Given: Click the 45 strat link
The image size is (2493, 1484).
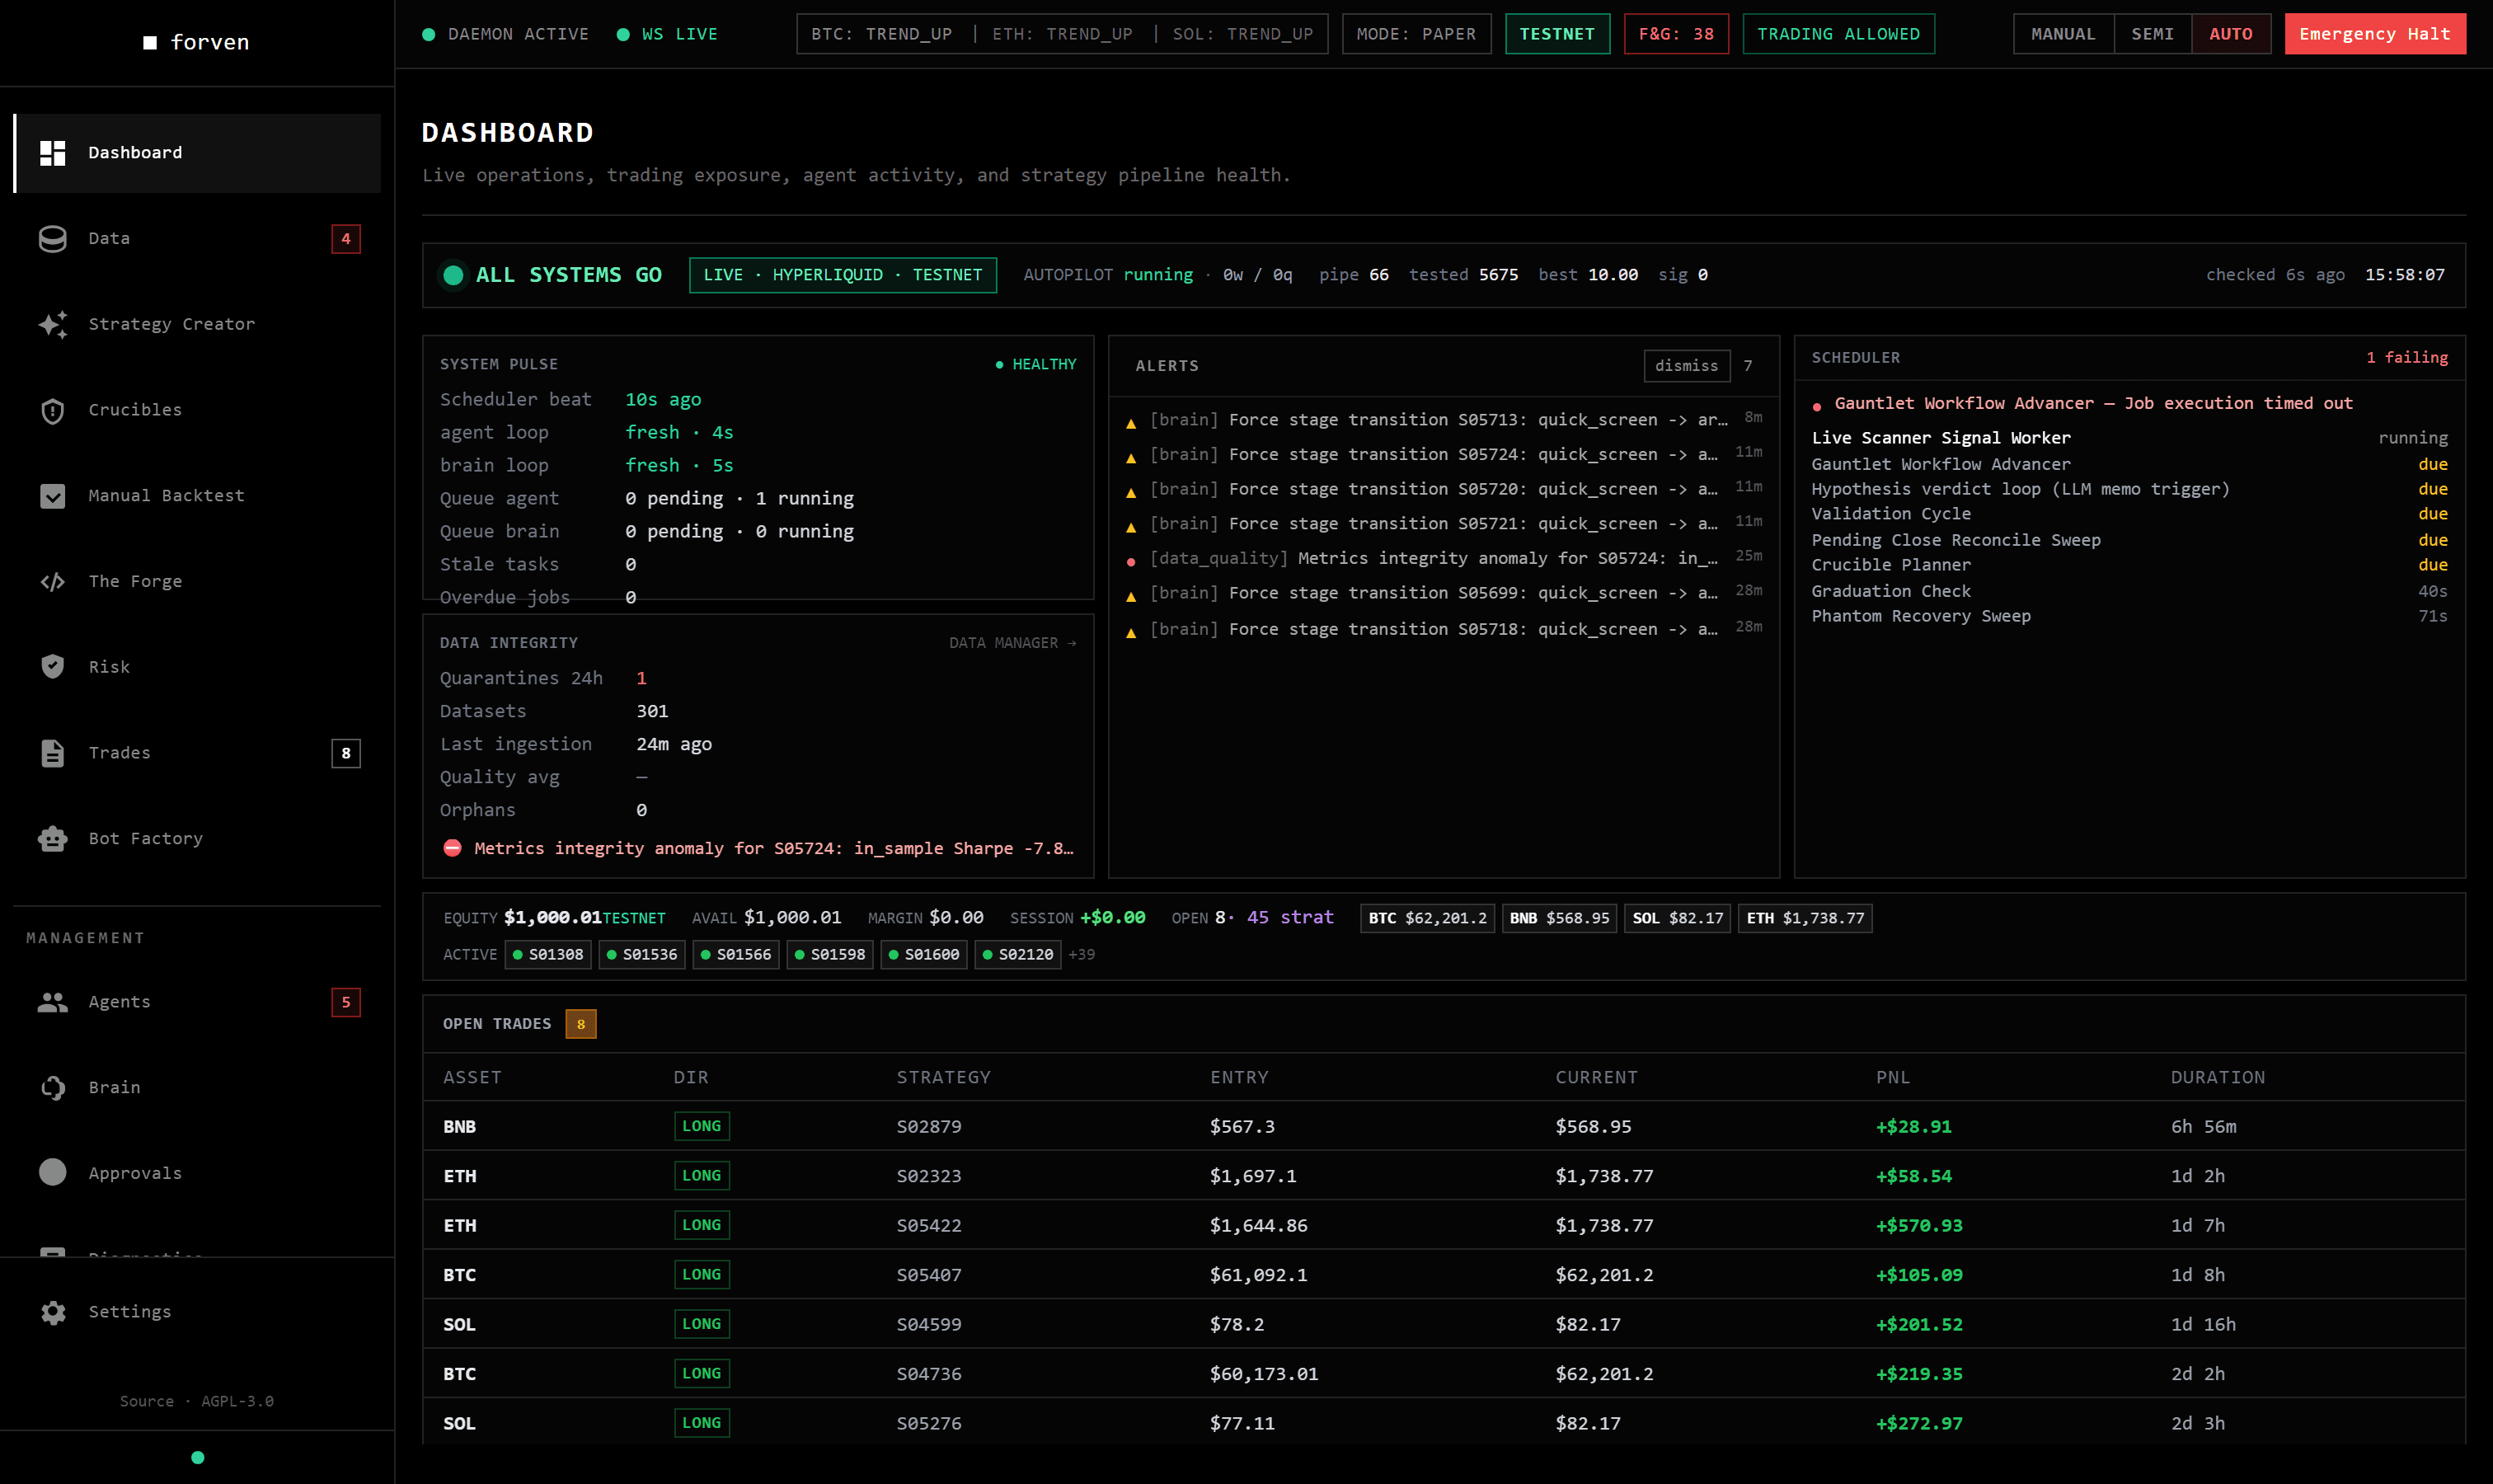Looking at the screenshot, I should pos(1290,918).
